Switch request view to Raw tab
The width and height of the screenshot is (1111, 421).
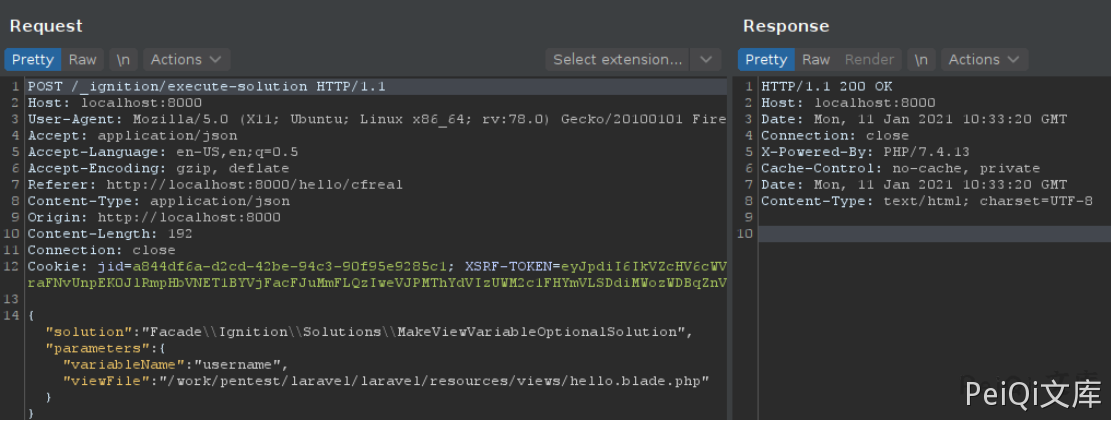tap(83, 60)
